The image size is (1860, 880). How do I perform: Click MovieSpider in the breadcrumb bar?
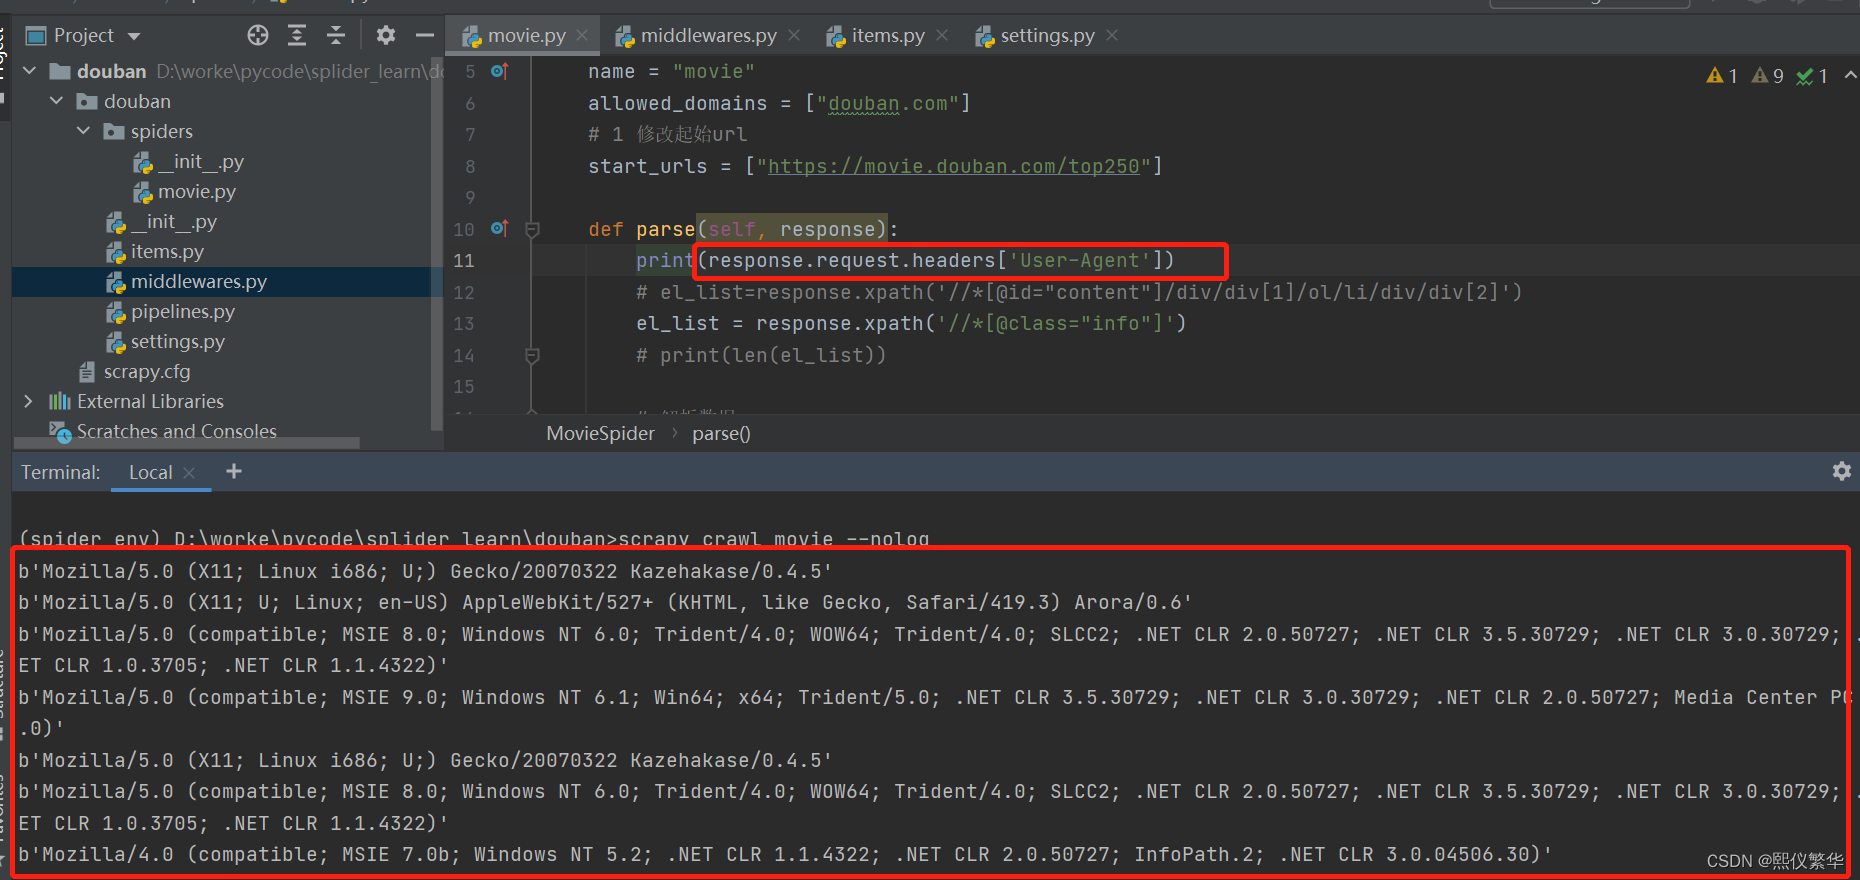[x=601, y=433]
